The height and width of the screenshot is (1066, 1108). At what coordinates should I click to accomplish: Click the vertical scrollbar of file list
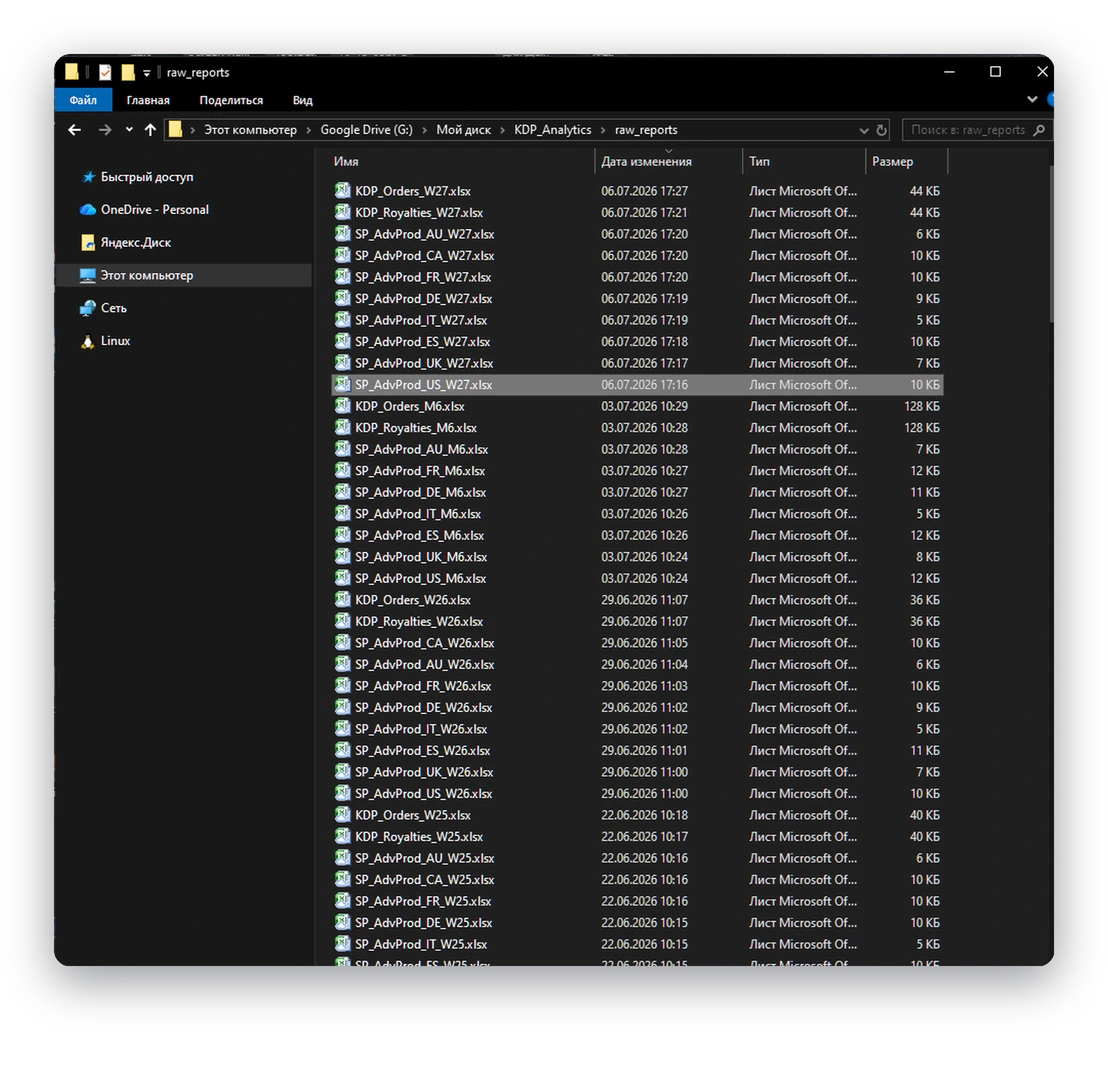[x=1051, y=244]
